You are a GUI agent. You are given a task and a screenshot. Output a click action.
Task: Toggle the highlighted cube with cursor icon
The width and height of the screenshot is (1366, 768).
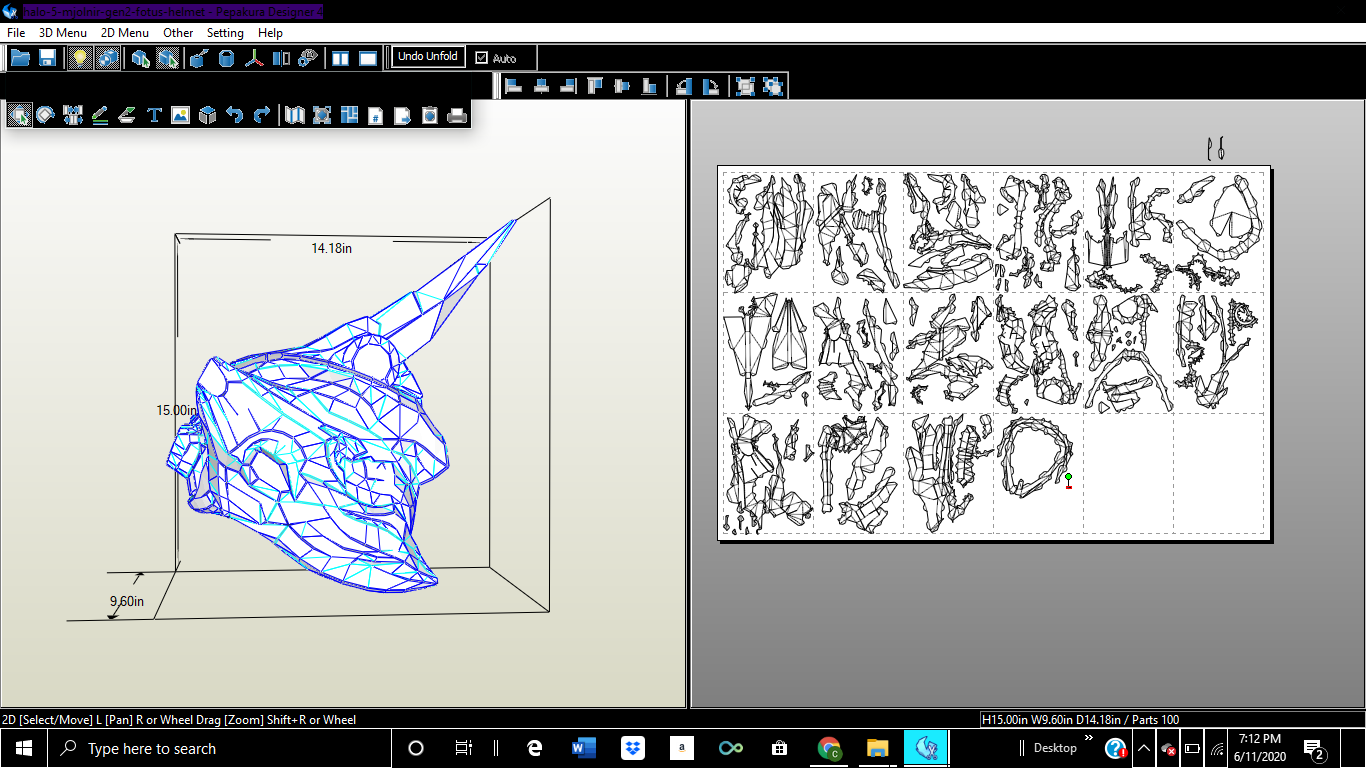pyautogui.click(x=168, y=58)
